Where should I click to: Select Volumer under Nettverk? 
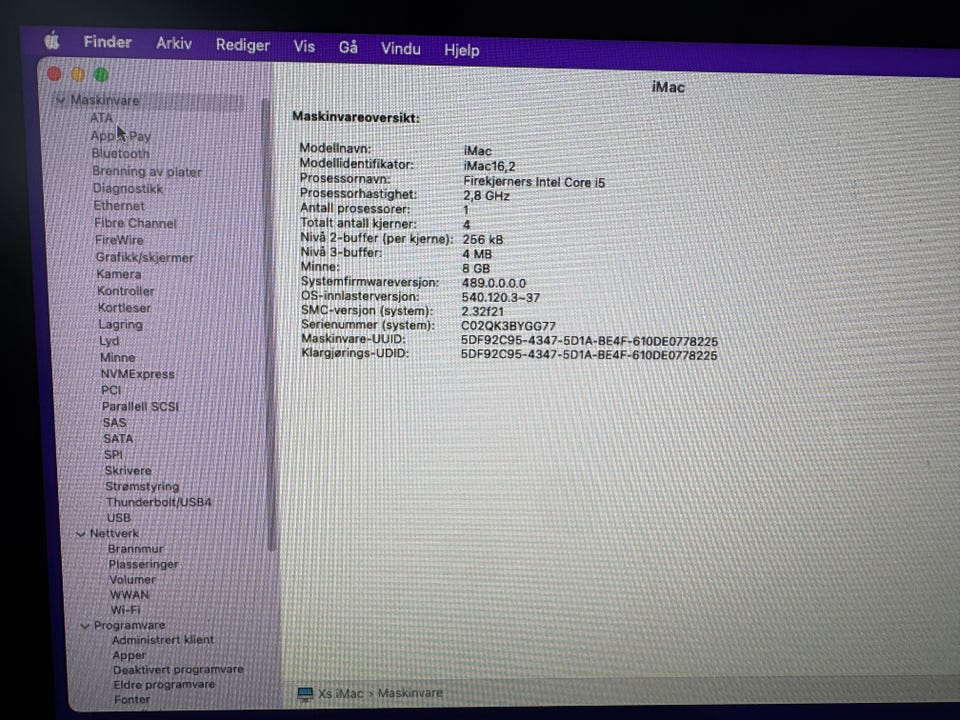coord(132,579)
